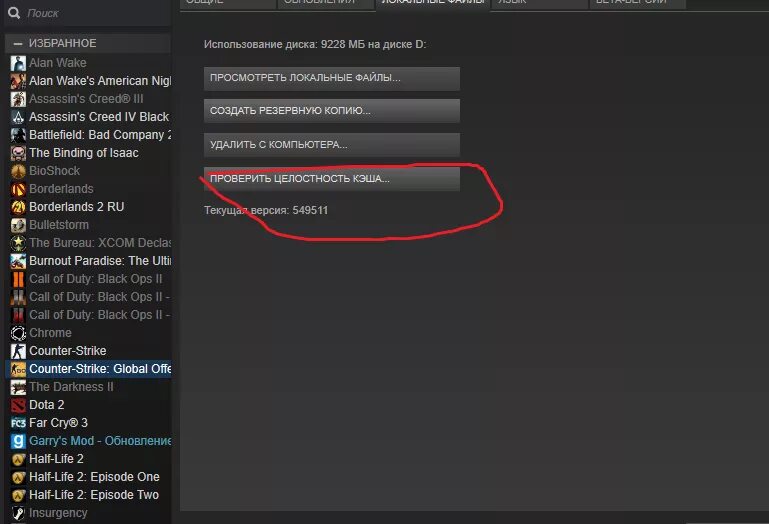Click the Counter-Strike game icon
The height and width of the screenshot is (524, 769).
click(18, 351)
